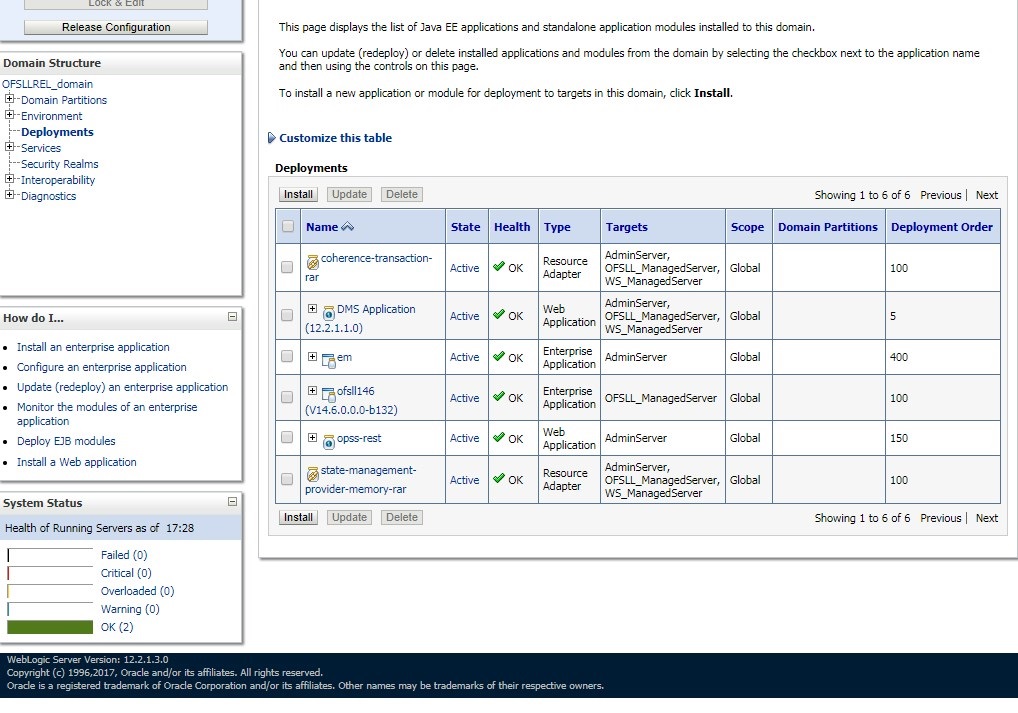Viewport: 1018px width, 713px height.
Task: Open the em deployment link
Action: point(344,357)
